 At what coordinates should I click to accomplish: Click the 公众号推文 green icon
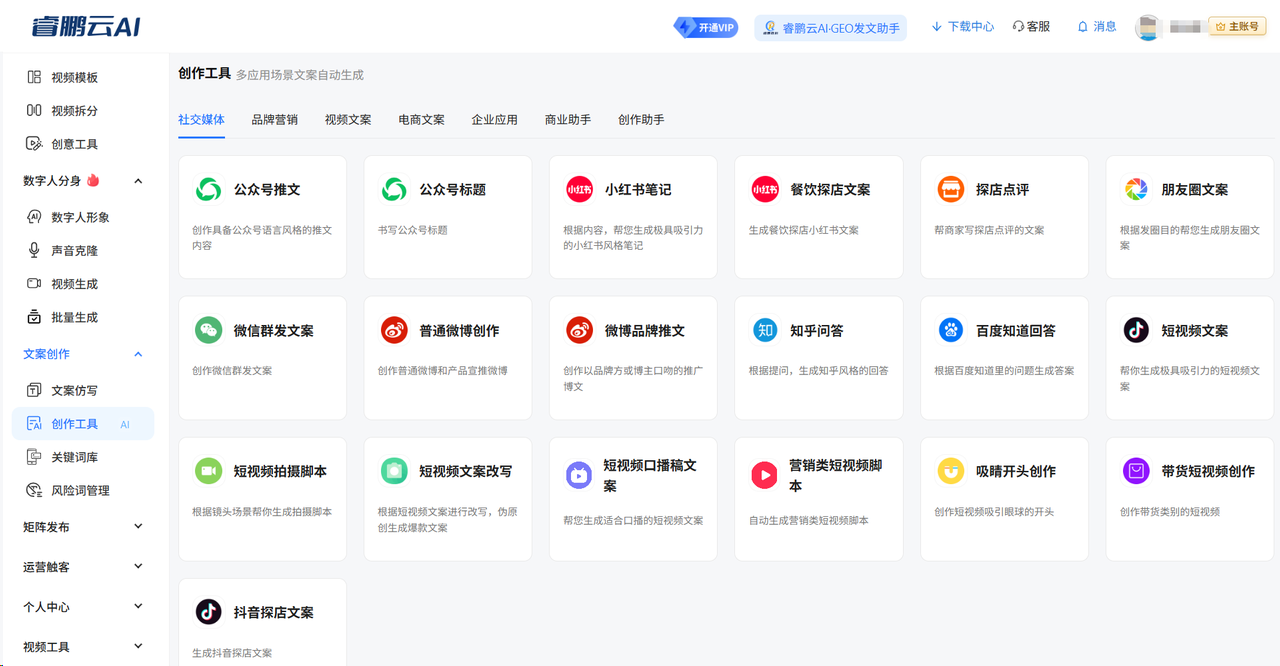[208, 189]
